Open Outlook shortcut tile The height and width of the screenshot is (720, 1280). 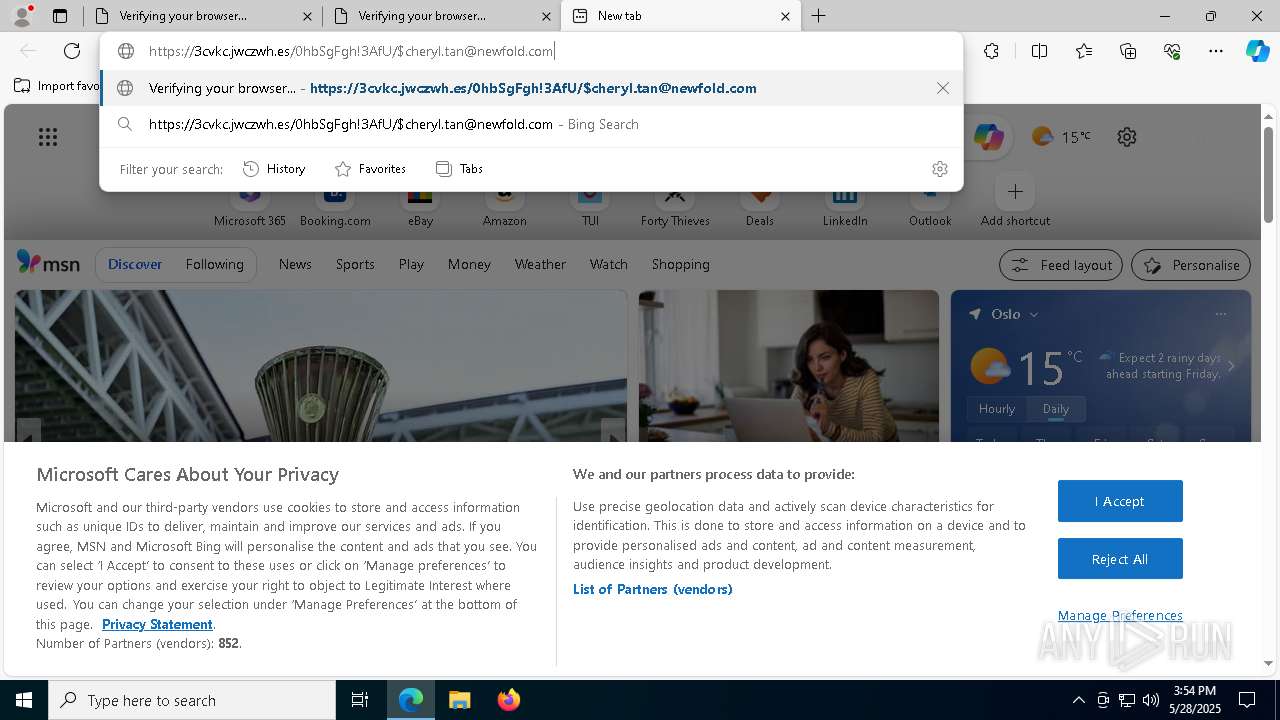(930, 208)
